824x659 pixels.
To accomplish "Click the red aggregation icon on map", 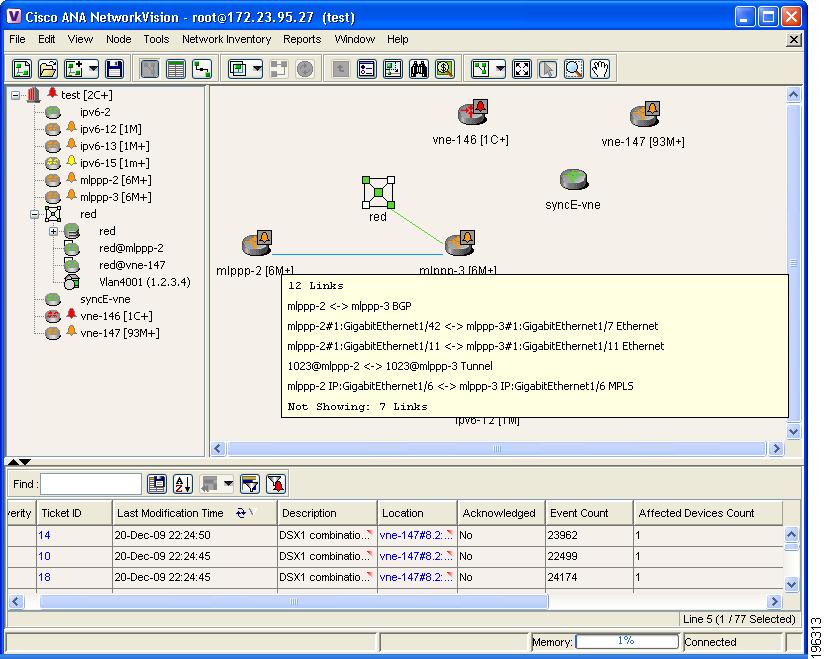I will tap(378, 192).
